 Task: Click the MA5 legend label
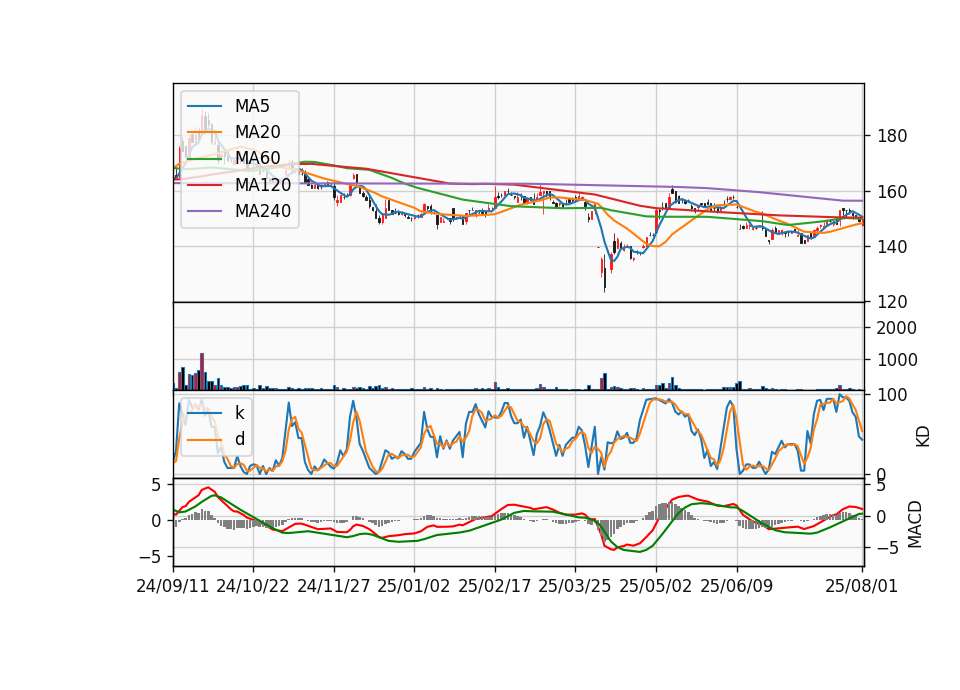(x=252, y=106)
